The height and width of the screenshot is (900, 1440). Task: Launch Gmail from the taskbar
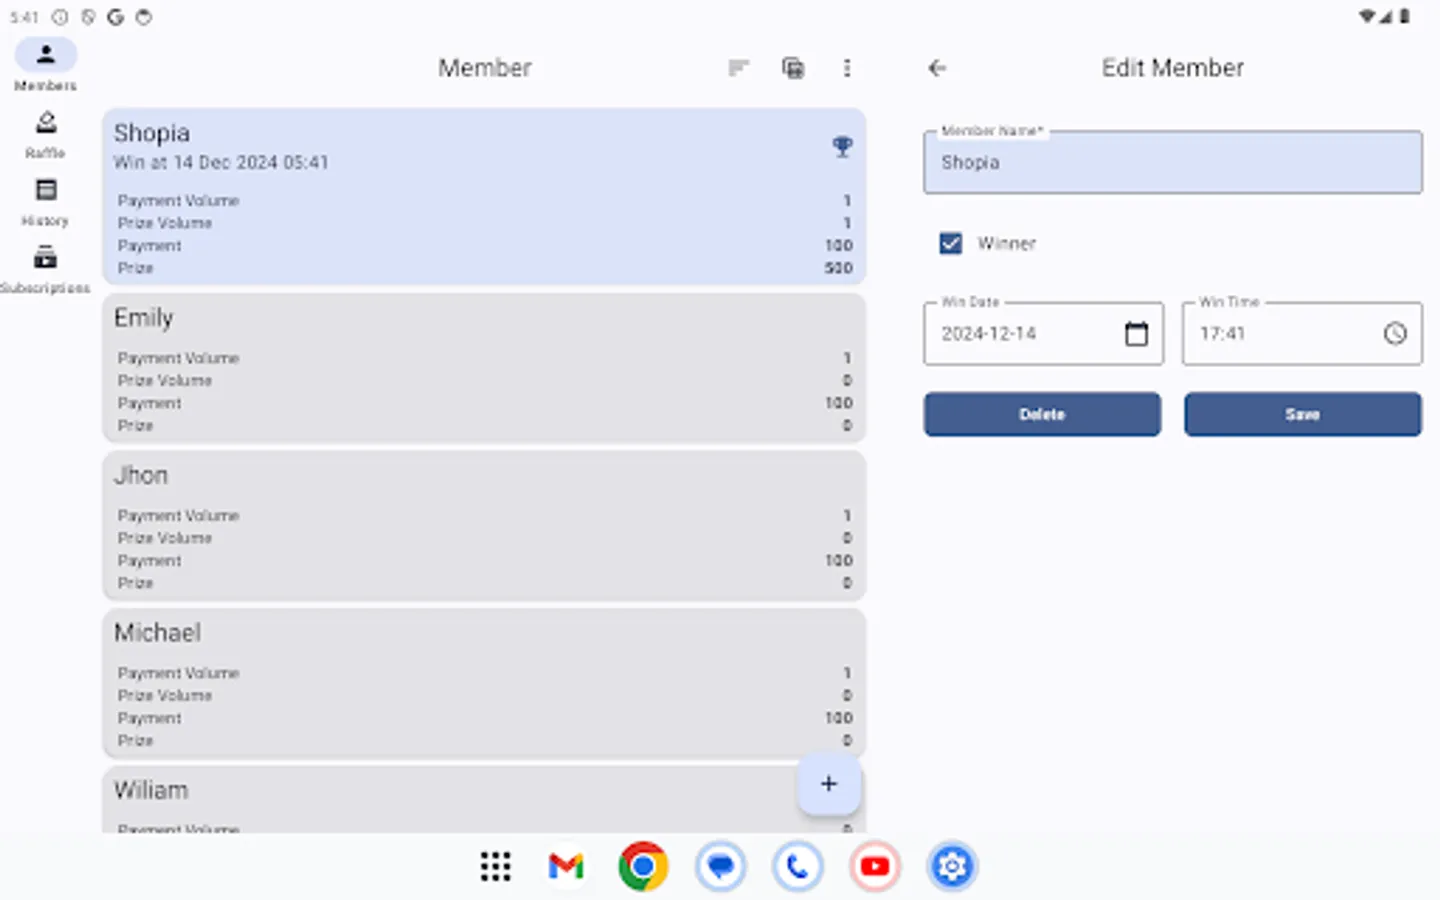tap(566, 866)
